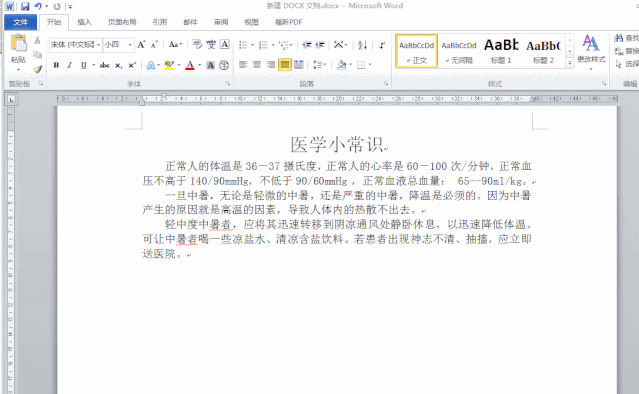Shrink font size with the small A icon
This screenshot has width=639, height=394.
[154, 44]
